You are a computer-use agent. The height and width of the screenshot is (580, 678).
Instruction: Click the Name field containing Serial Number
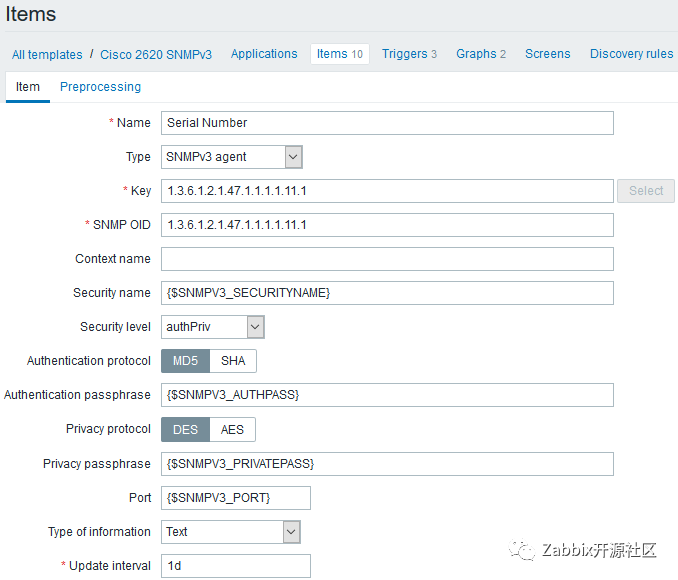point(387,123)
